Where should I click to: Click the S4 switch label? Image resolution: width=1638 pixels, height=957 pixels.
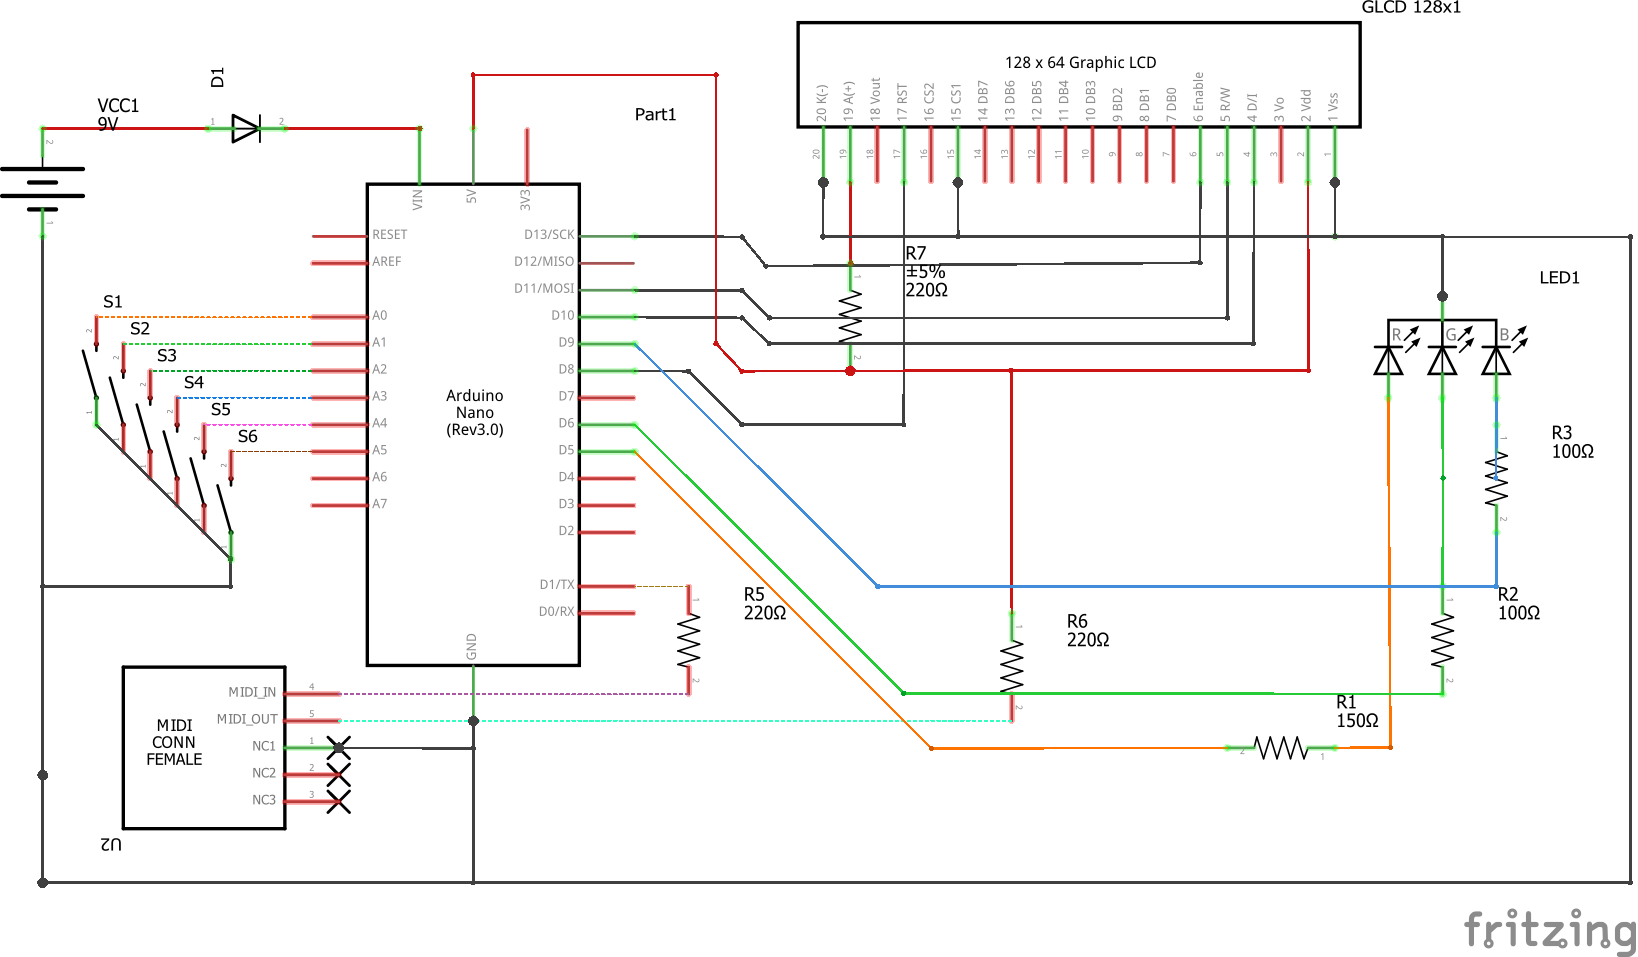point(194,383)
